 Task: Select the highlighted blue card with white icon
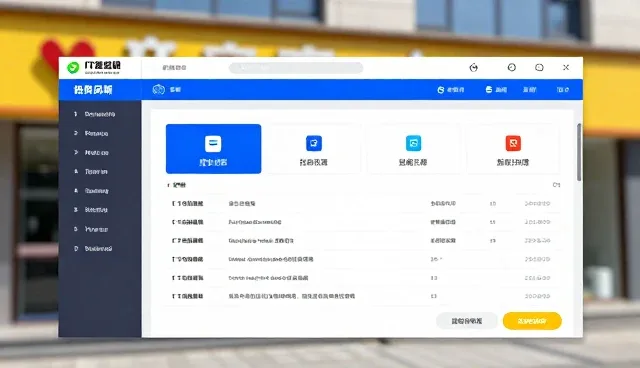(213, 149)
